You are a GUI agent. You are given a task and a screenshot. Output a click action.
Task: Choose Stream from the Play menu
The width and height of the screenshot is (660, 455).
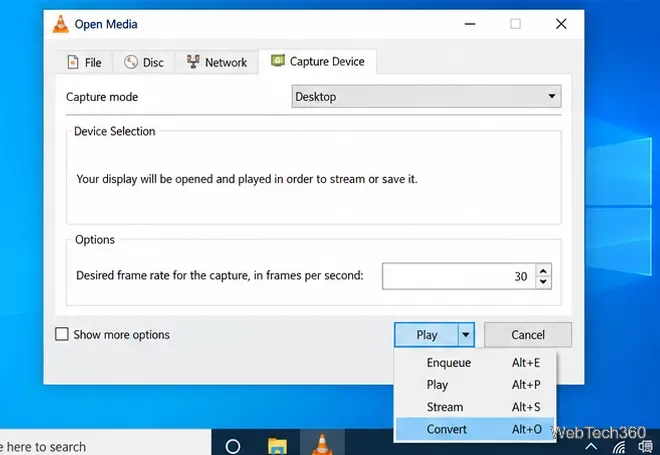(x=475, y=407)
